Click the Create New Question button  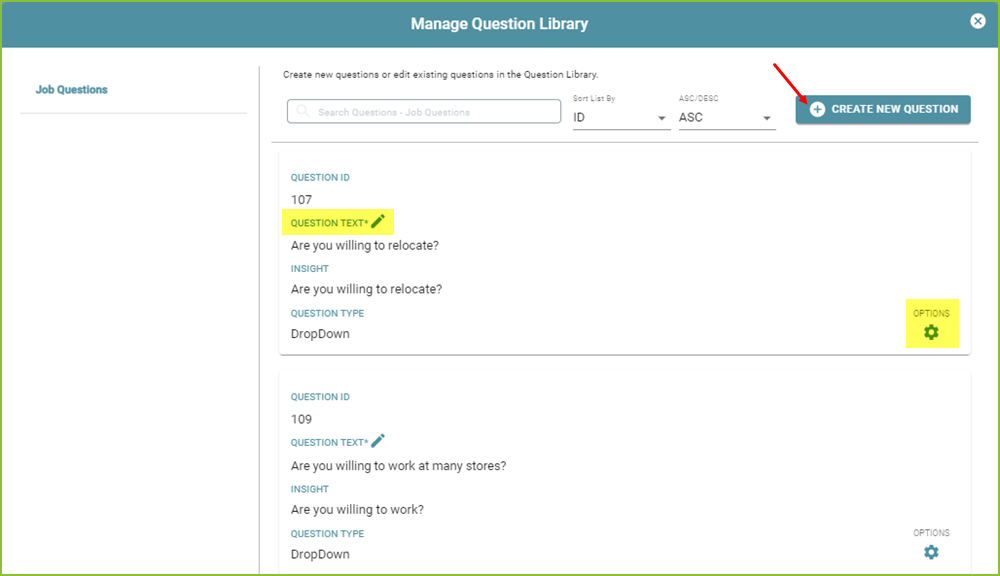point(883,109)
